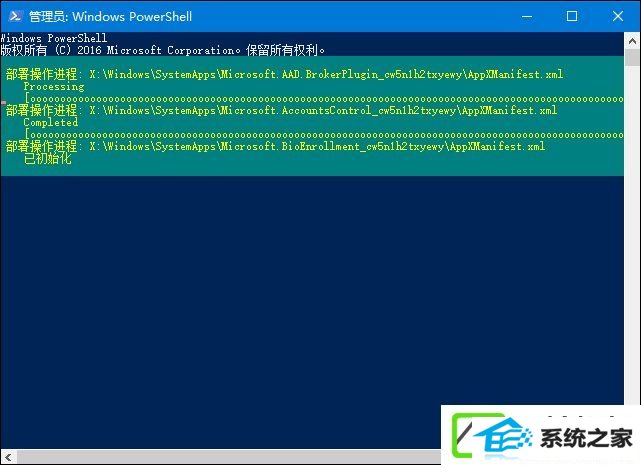Click the horizontal scrollbar left arrow
This screenshot has width=641, height=465.
tap(8, 457)
